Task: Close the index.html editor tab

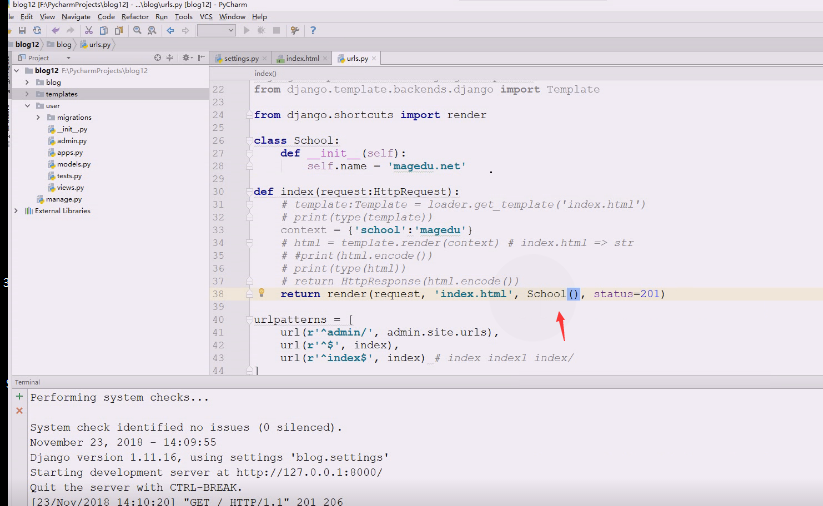Action: point(325,58)
